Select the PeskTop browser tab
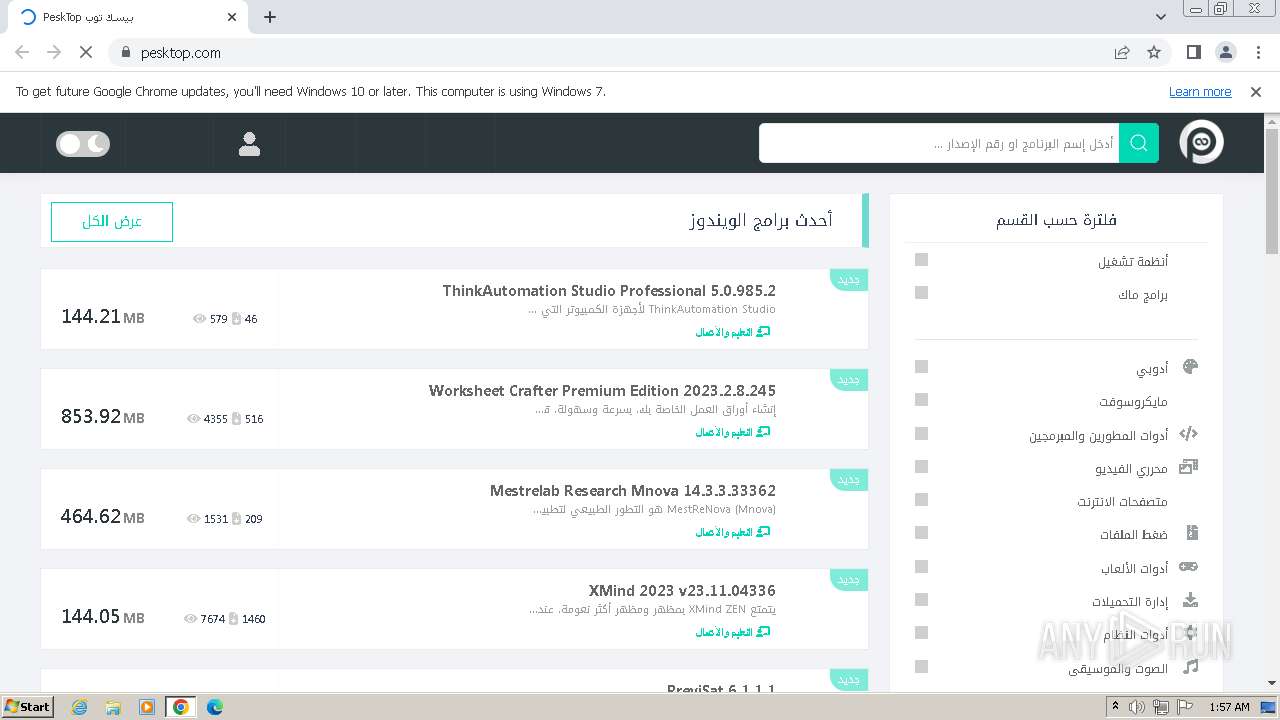Screen dimensions: 1280x720 point(127,17)
